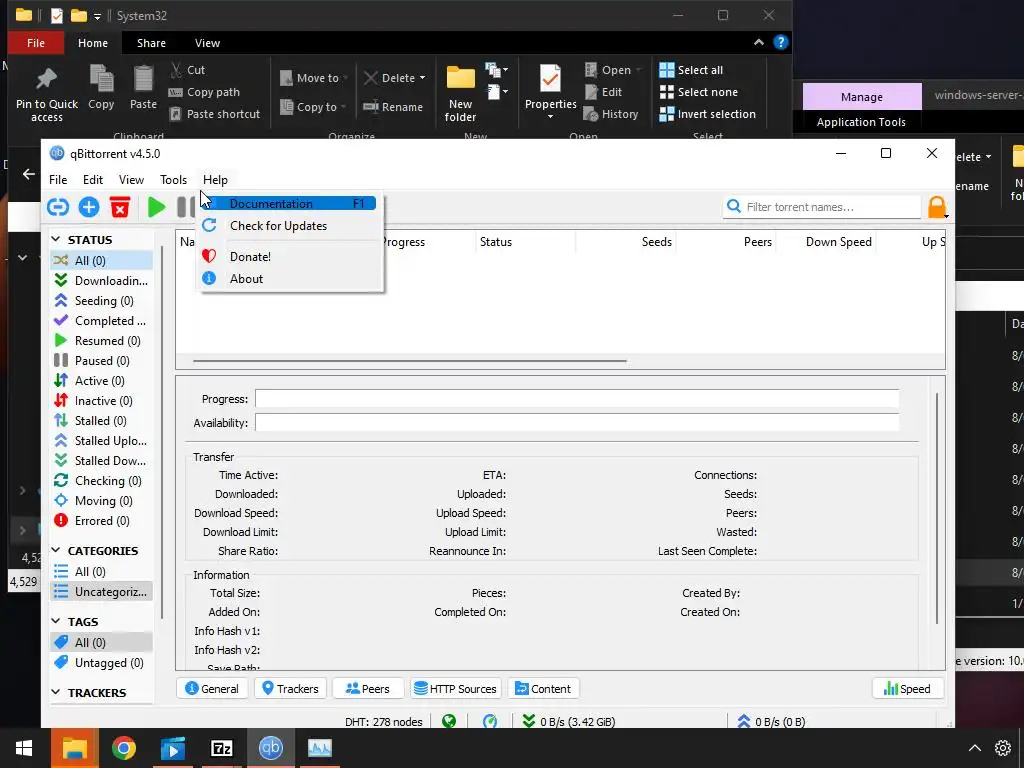Select the Checking (0) filter
The height and width of the screenshot is (768, 1024).
point(102,481)
